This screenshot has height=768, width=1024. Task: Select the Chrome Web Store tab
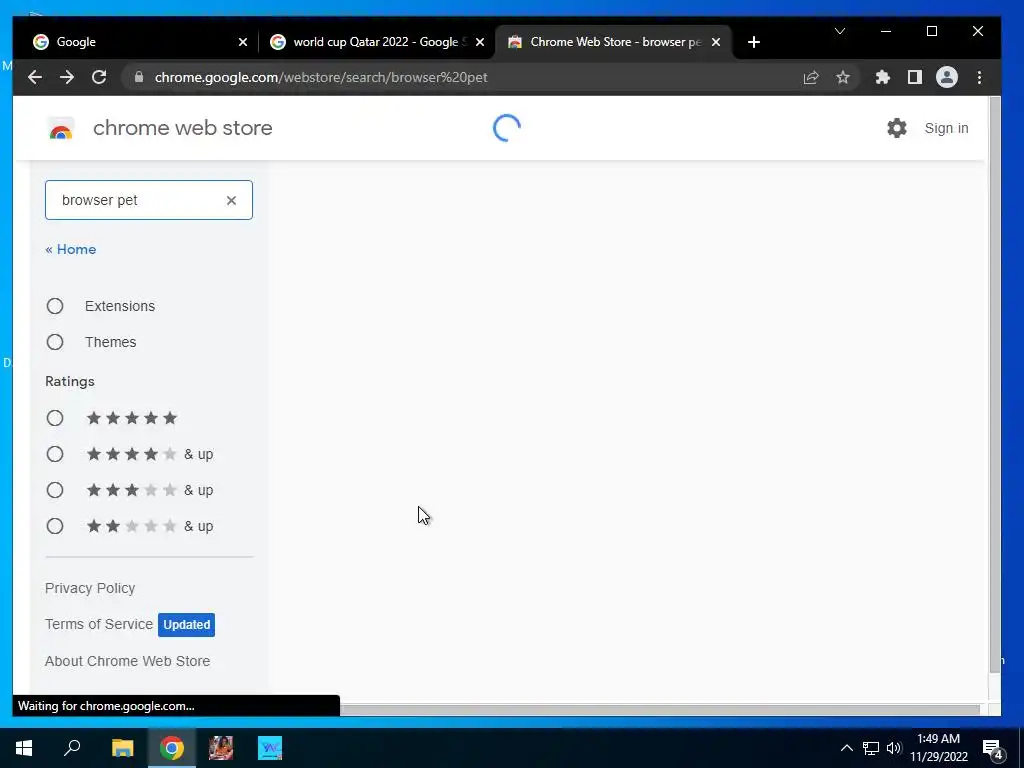click(x=614, y=42)
